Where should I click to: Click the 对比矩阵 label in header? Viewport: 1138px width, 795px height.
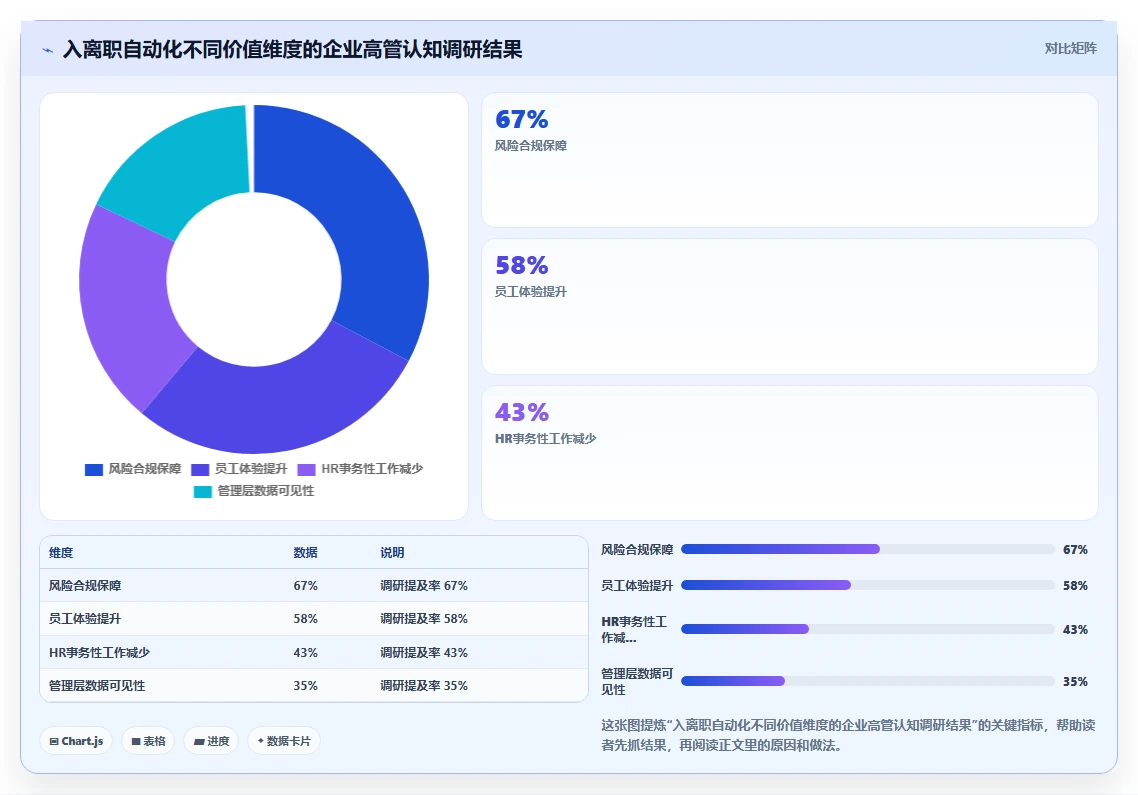(x=1071, y=49)
